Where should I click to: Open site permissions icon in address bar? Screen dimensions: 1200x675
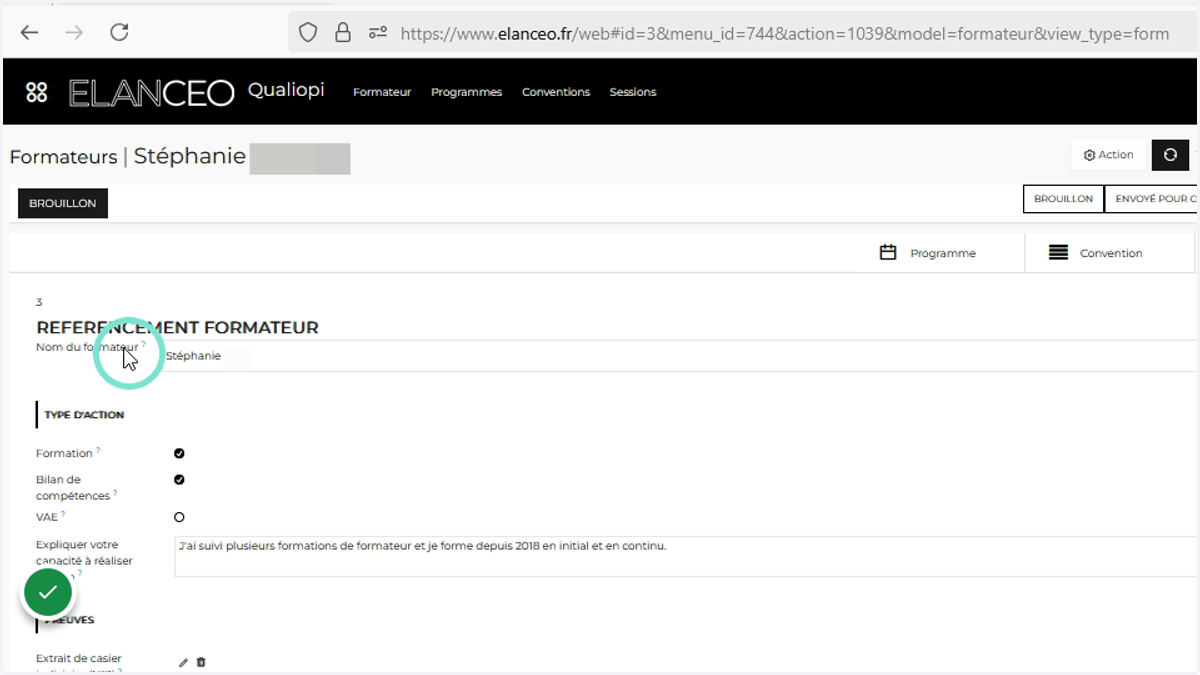[x=378, y=33]
